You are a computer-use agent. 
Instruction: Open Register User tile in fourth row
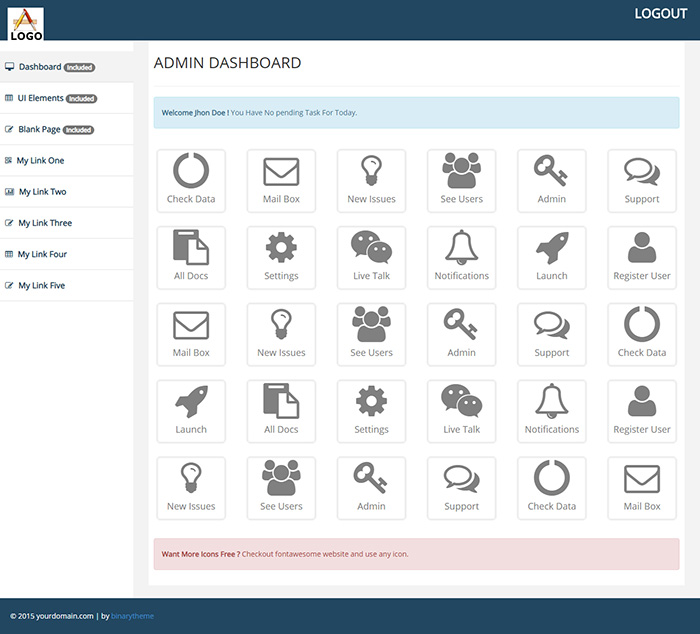(642, 411)
